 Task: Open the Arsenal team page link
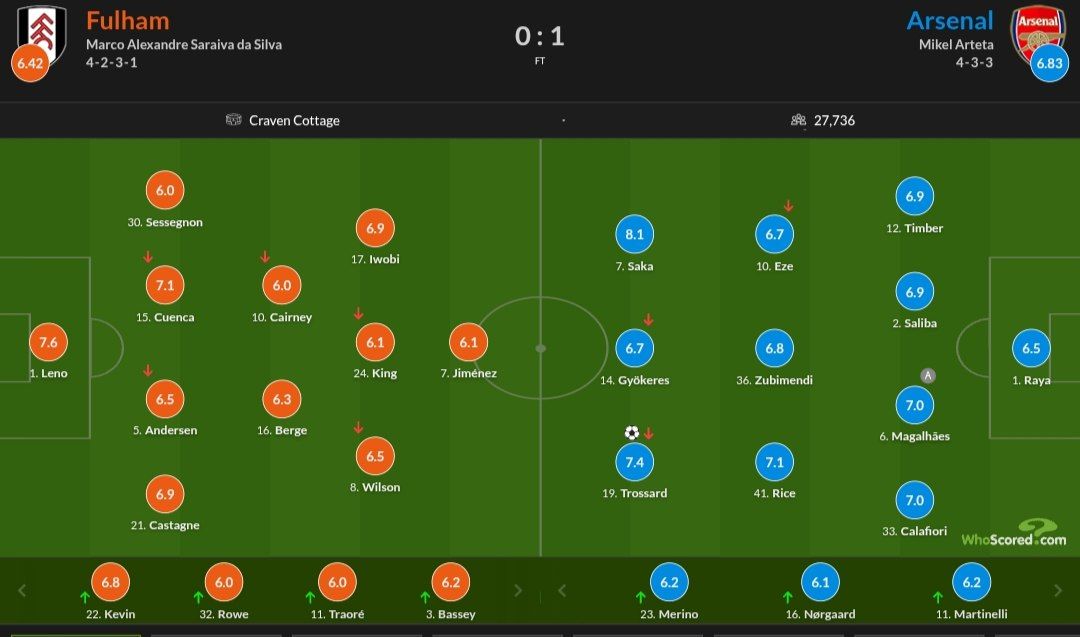949,20
